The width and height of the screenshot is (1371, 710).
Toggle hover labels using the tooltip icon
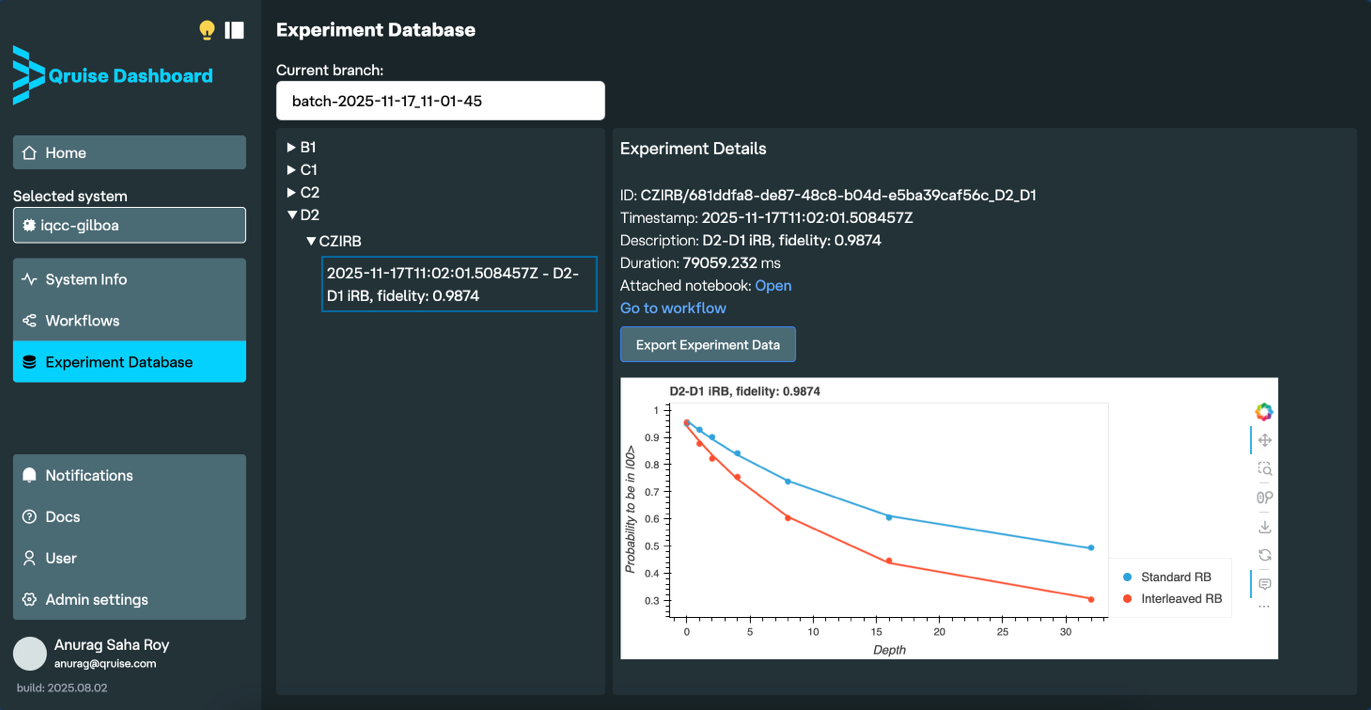(x=1264, y=584)
